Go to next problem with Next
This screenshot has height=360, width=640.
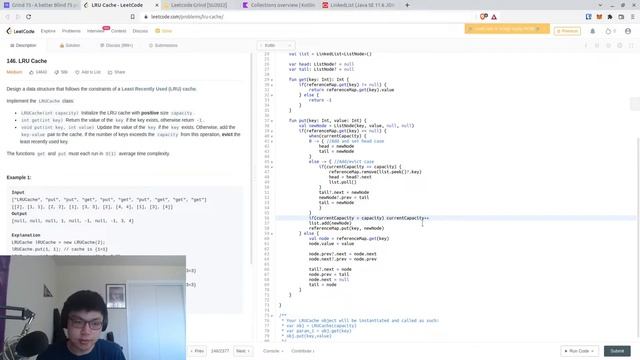click(242, 351)
